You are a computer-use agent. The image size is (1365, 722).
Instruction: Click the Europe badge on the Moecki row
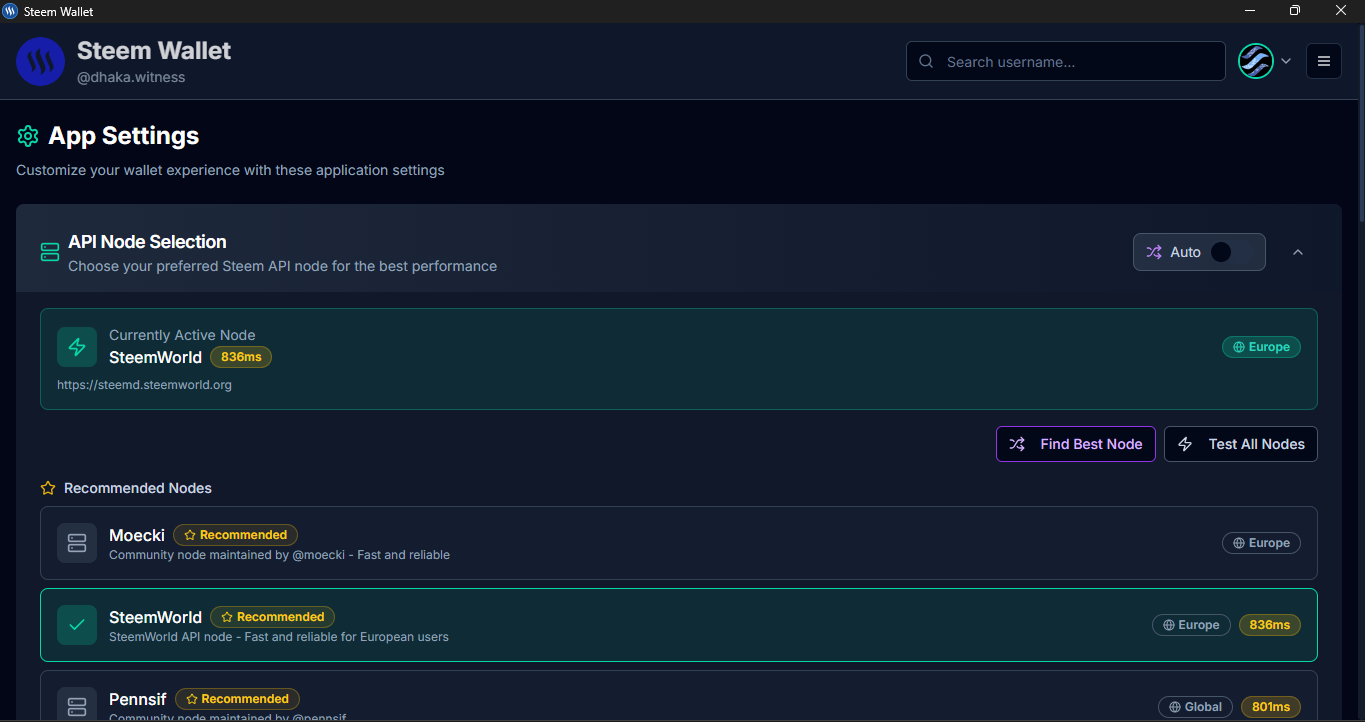[1261, 543]
